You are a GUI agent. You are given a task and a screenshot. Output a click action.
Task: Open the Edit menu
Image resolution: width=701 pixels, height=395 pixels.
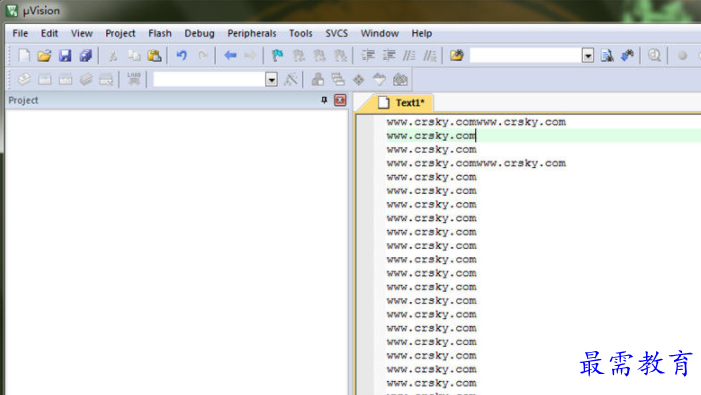[49, 34]
